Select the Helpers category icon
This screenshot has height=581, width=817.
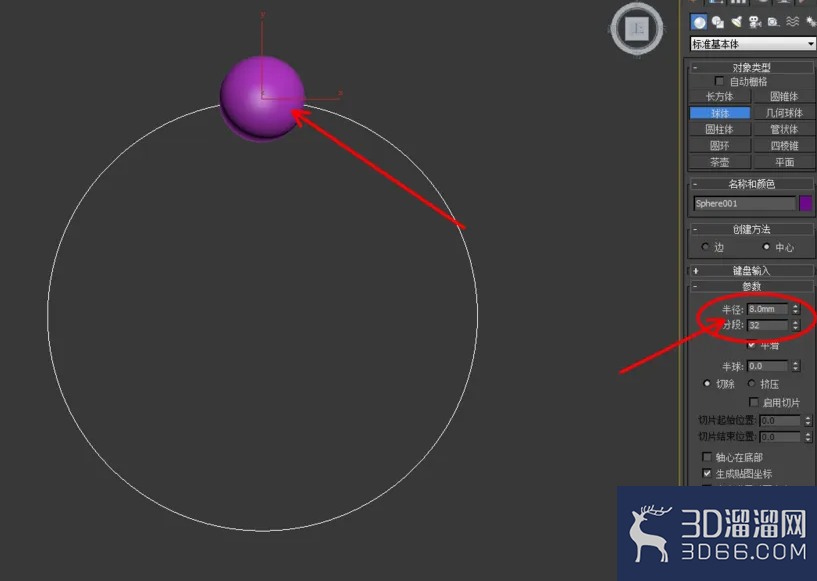773,22
